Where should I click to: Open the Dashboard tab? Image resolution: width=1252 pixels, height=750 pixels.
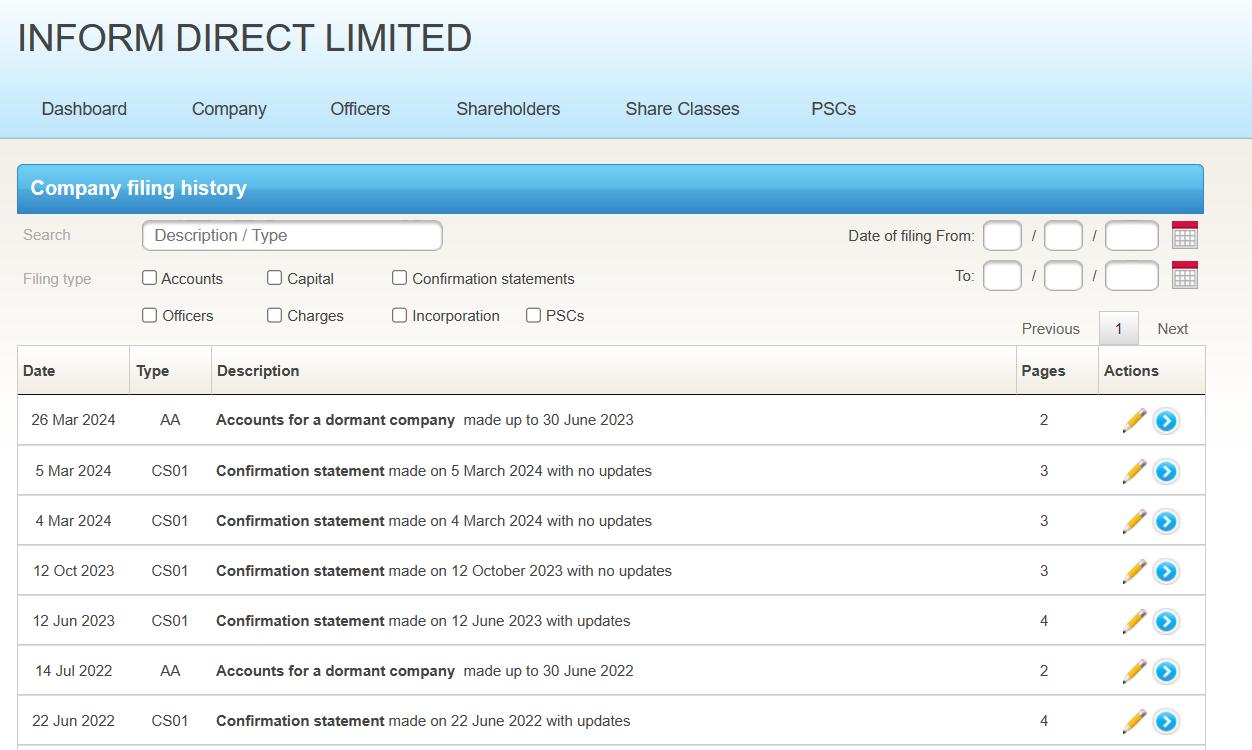84,109
